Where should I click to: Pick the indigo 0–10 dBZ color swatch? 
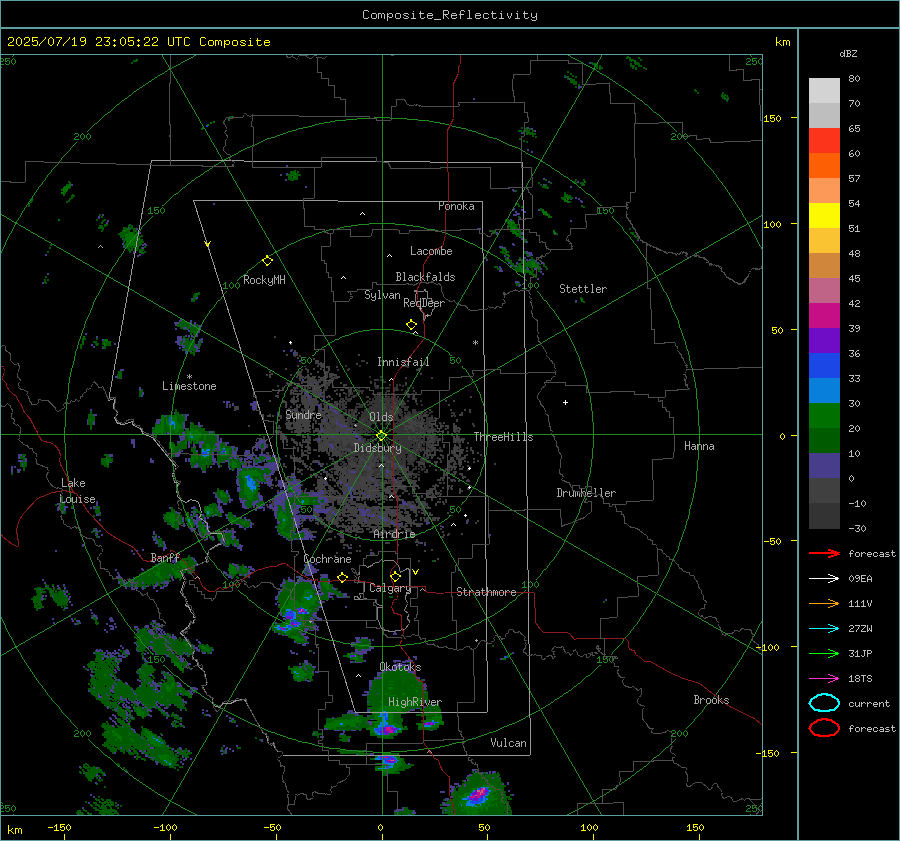[x=824, y=466]
